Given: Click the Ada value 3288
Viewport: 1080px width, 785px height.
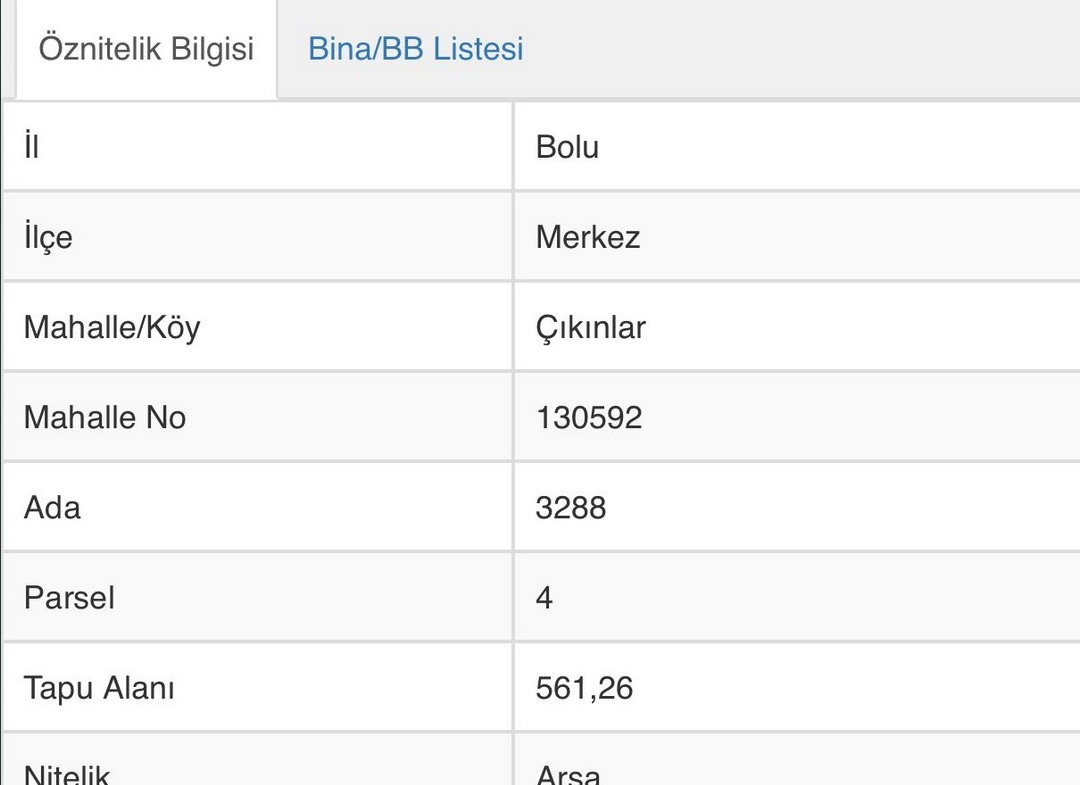Looking at the screenshot, I should point(571,507).
